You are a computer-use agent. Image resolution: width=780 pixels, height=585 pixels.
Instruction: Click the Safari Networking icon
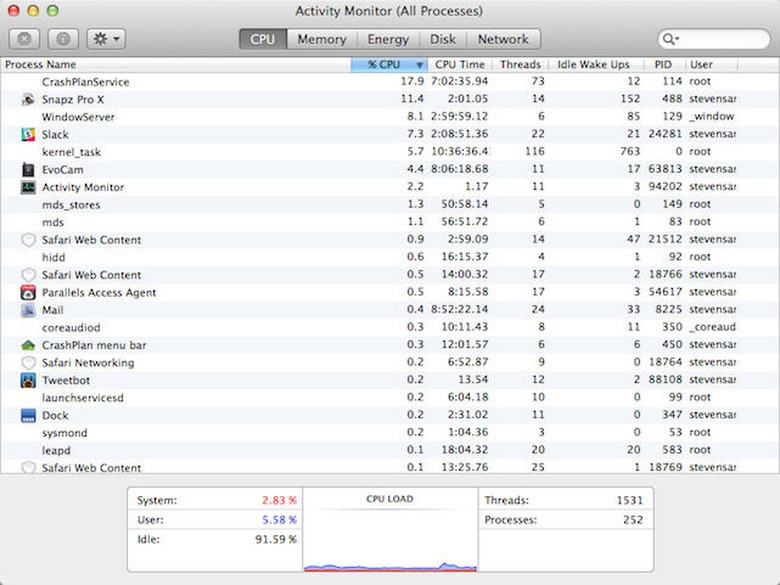coord(28,363)
